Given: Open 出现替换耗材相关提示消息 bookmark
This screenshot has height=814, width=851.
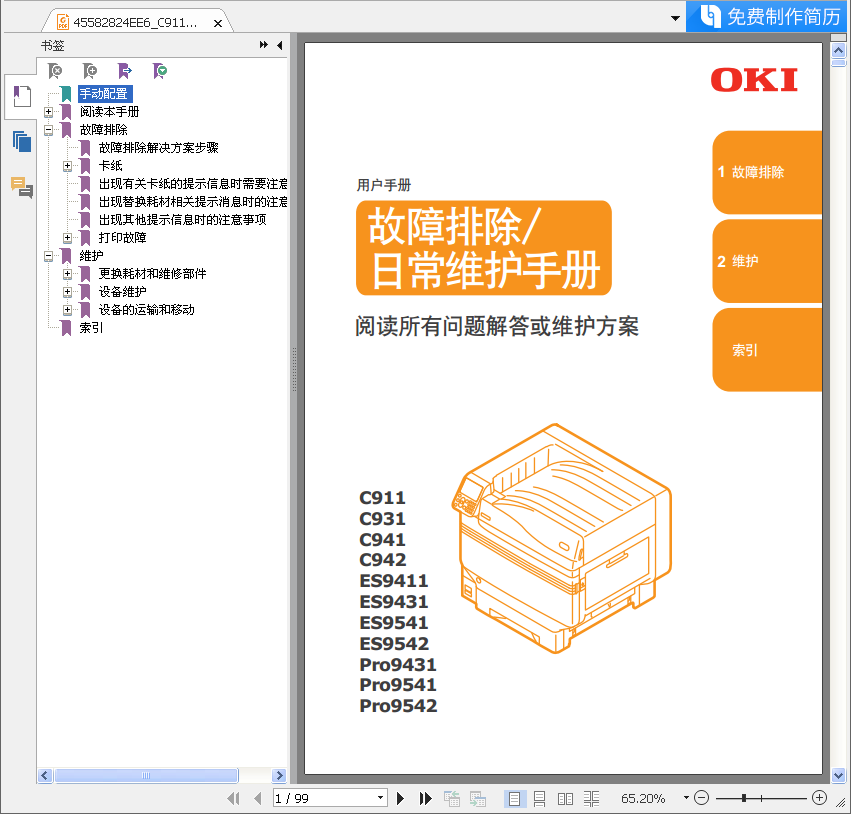Looking at the screenshot, I should tap(193, 201).
